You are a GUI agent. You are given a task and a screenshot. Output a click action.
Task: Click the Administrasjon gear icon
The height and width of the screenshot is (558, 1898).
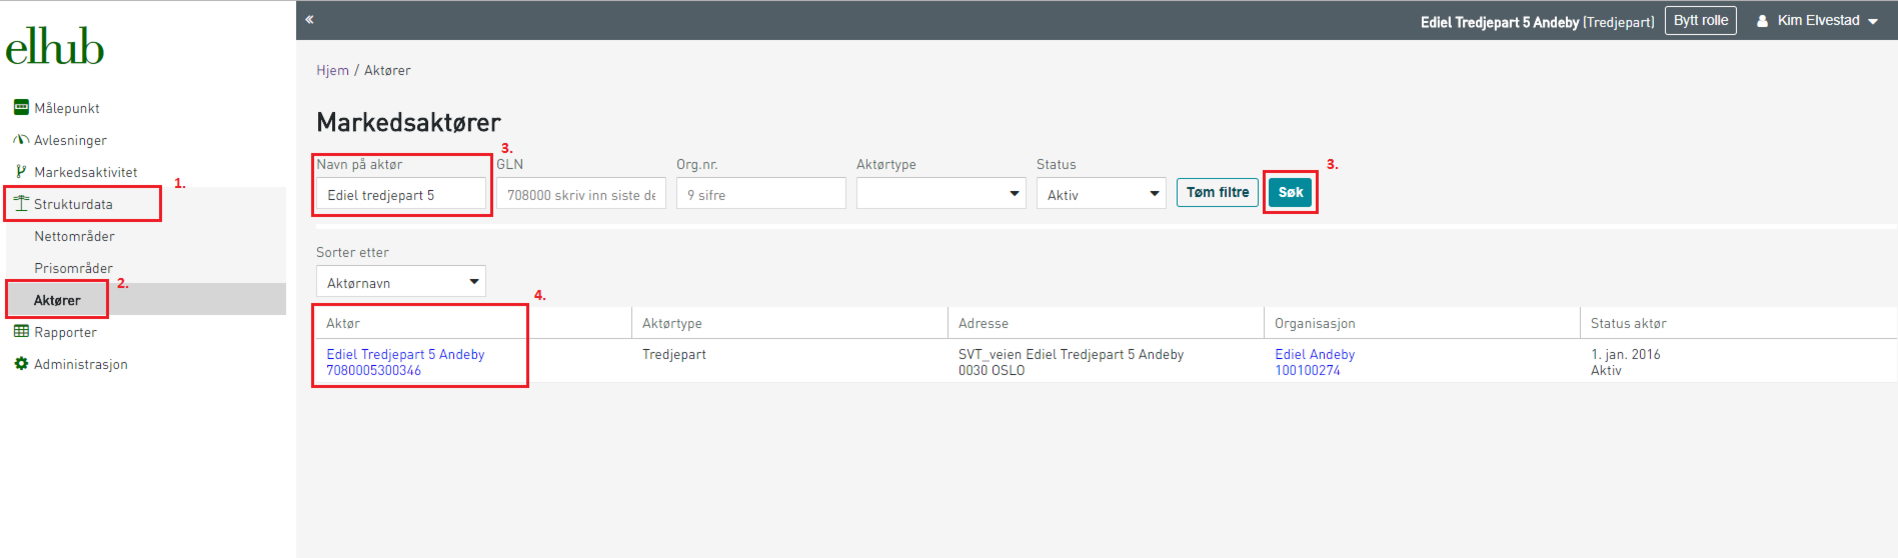click(21, 364)
